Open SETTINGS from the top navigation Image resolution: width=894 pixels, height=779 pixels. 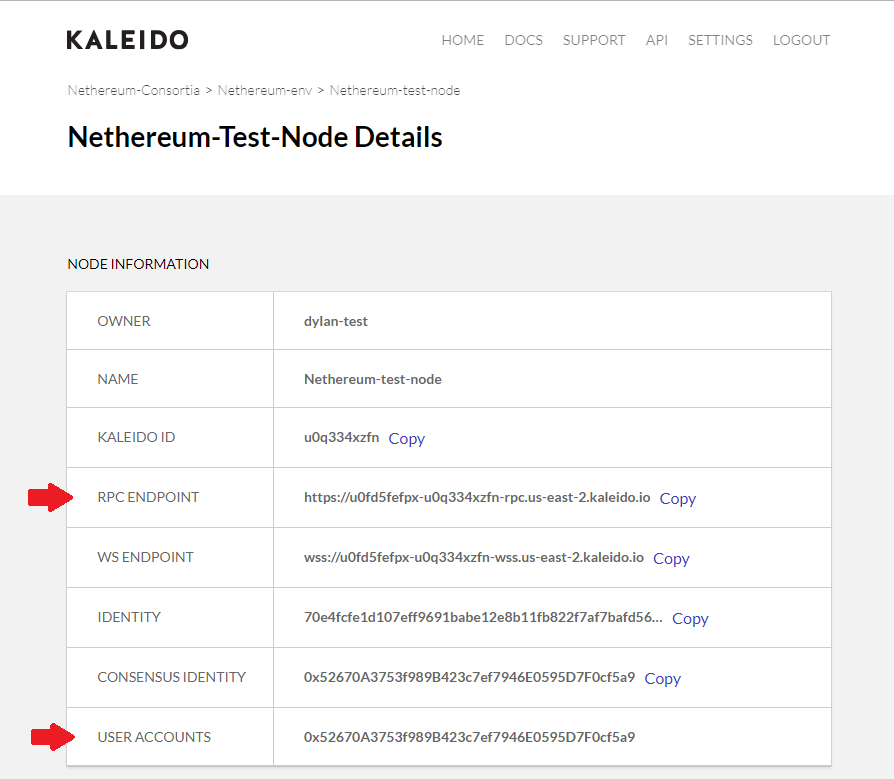pyautogui.click(x=720, y=40)
